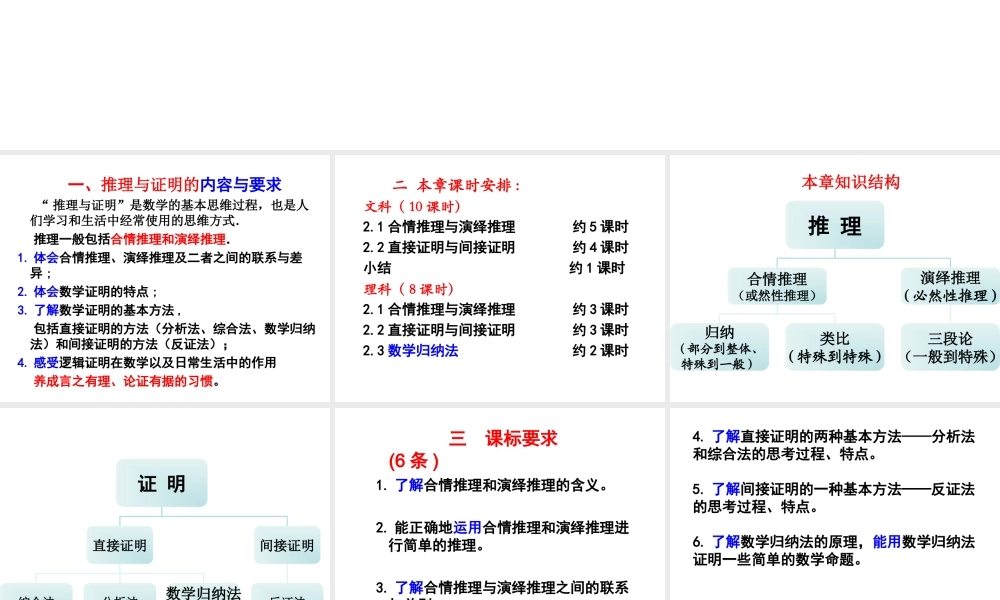Click requirement 5 about 反证法
This screenshot has height=600, width=1000.
834,498
